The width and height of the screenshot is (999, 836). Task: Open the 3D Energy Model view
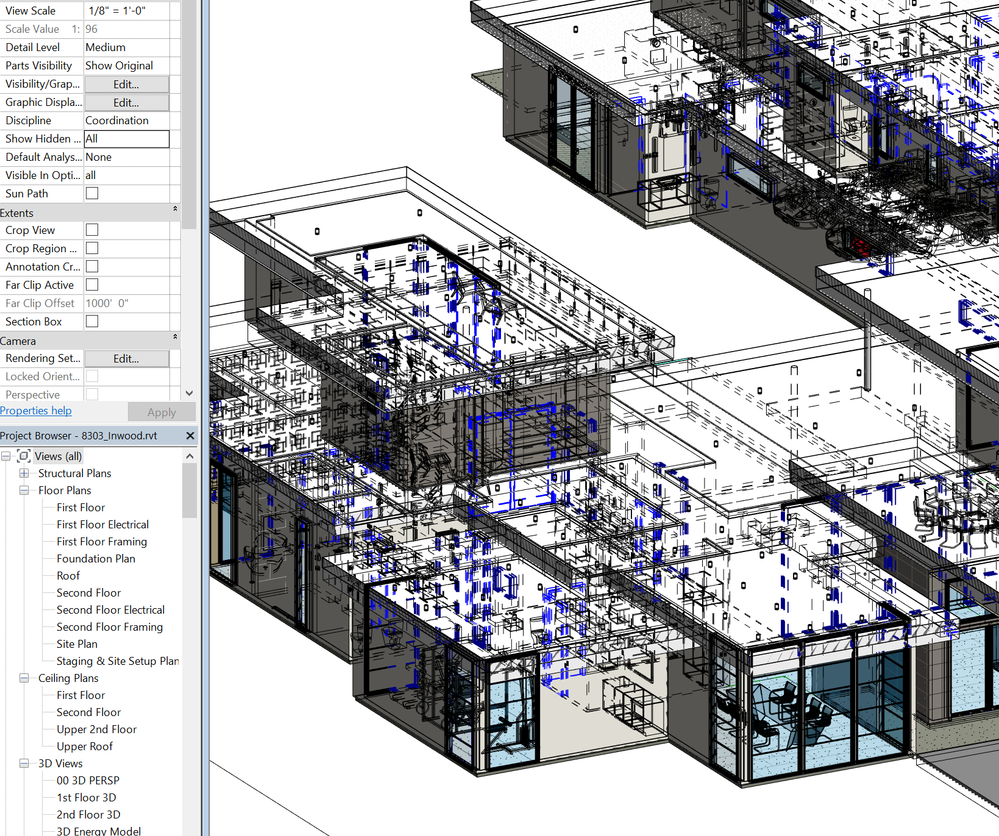click(99, 831)
